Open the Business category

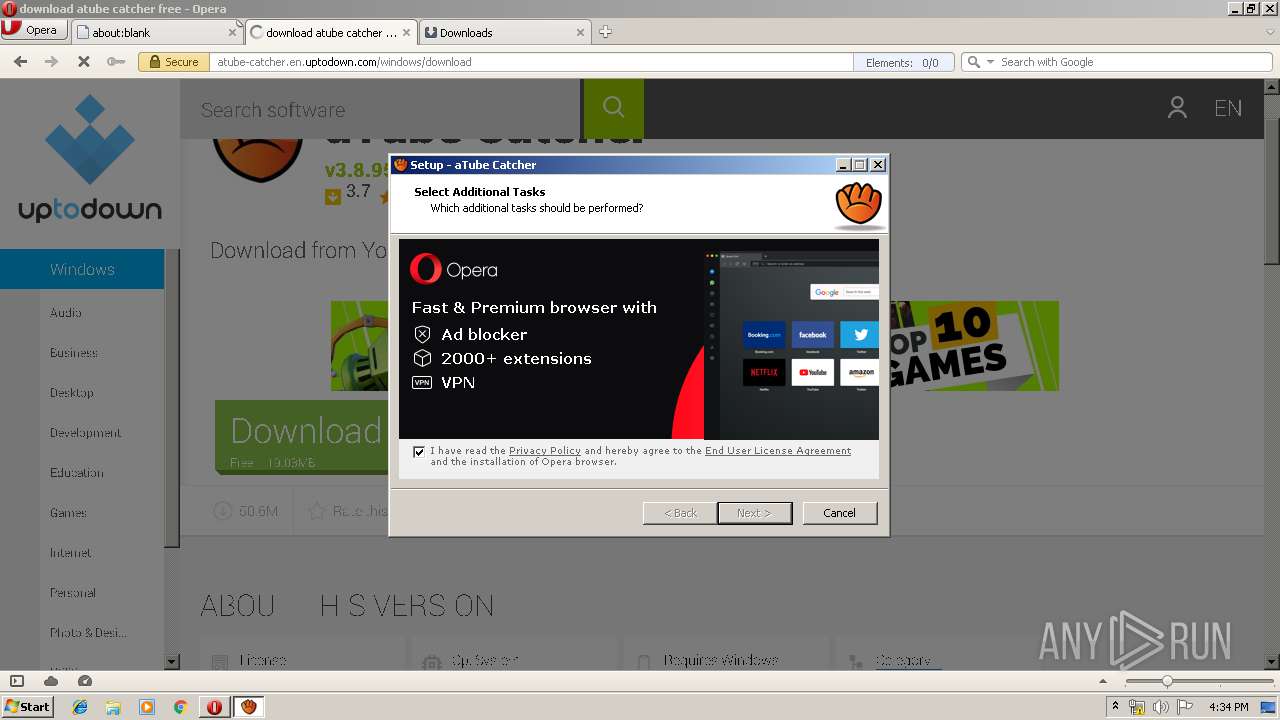click(74, 353)
